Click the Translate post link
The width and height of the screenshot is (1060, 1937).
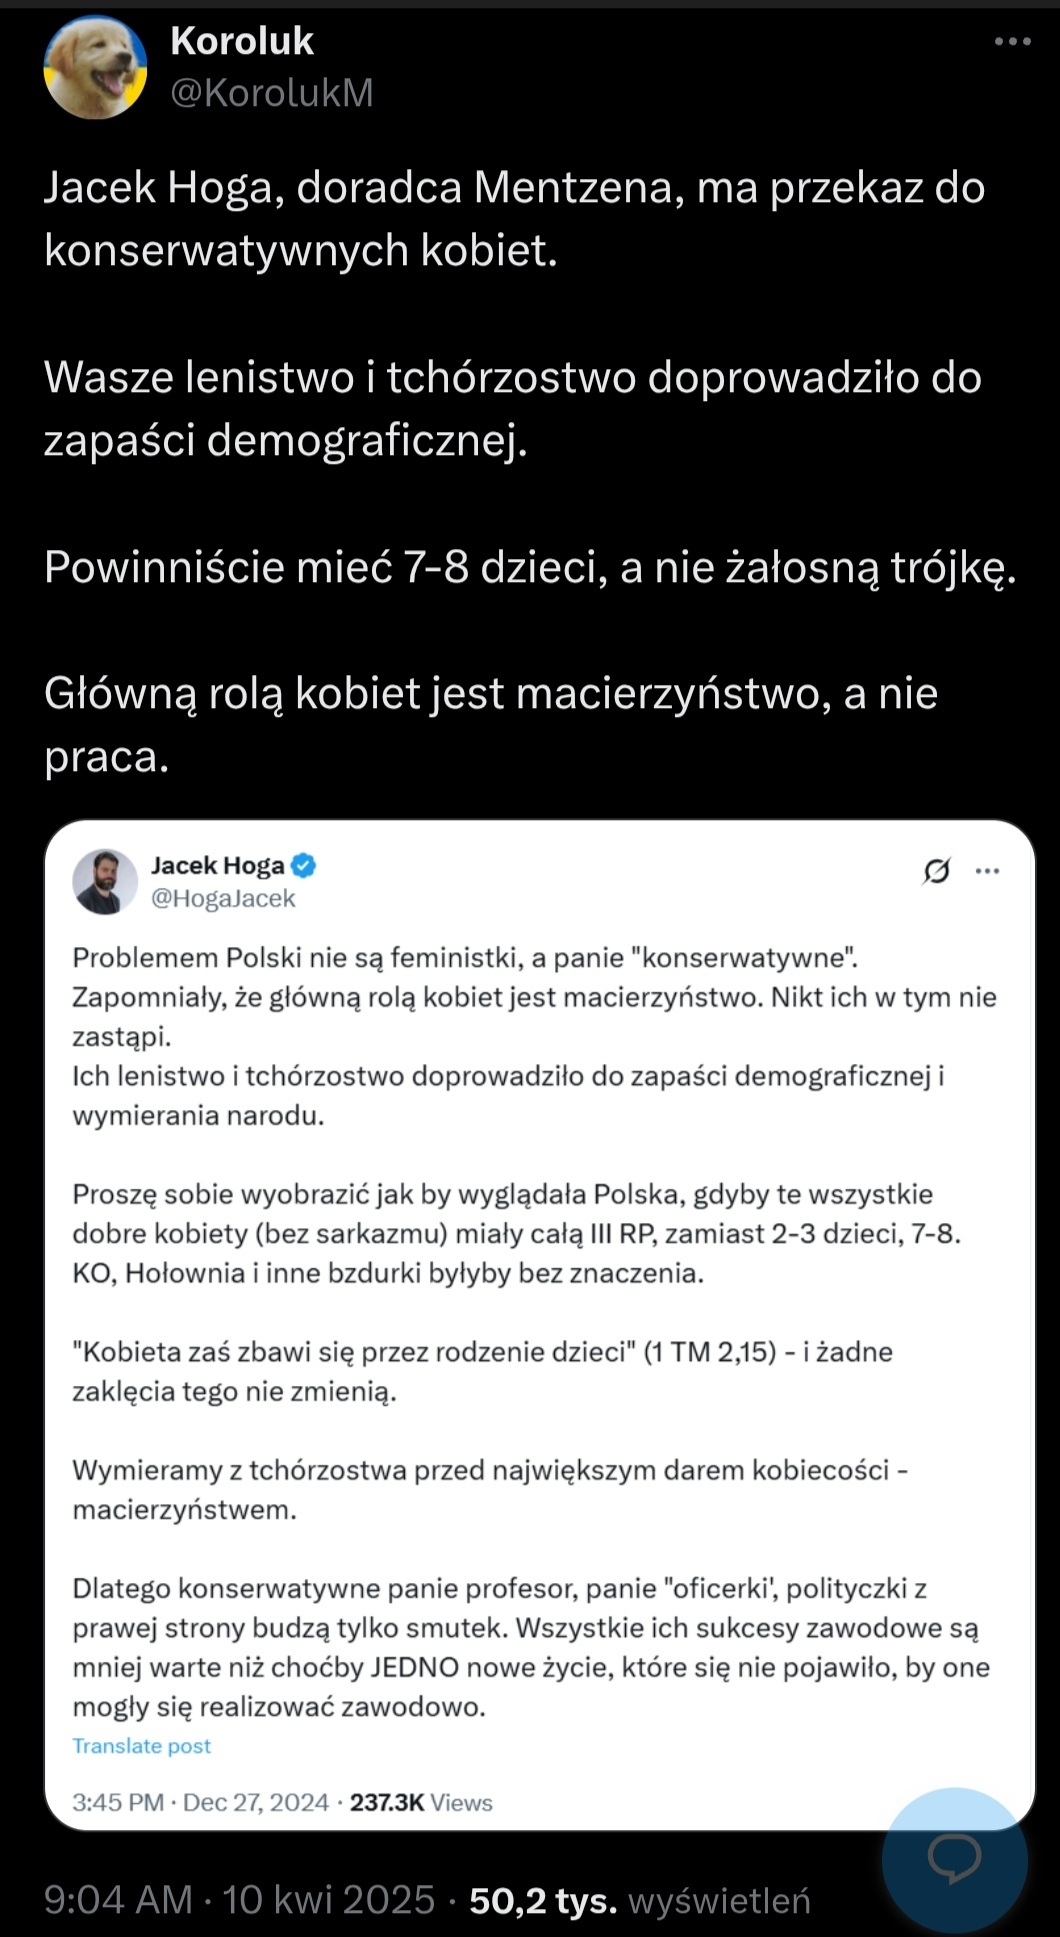141,1745
